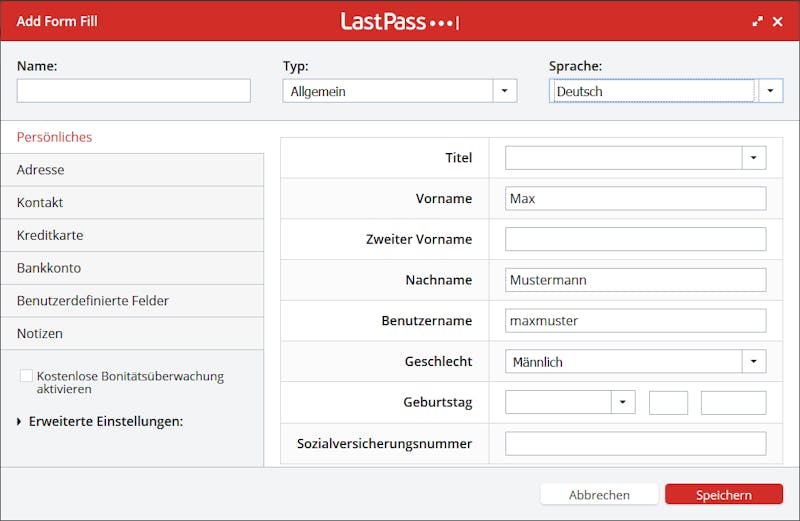Open the Sprache dropdown arrow

point(770,91)
